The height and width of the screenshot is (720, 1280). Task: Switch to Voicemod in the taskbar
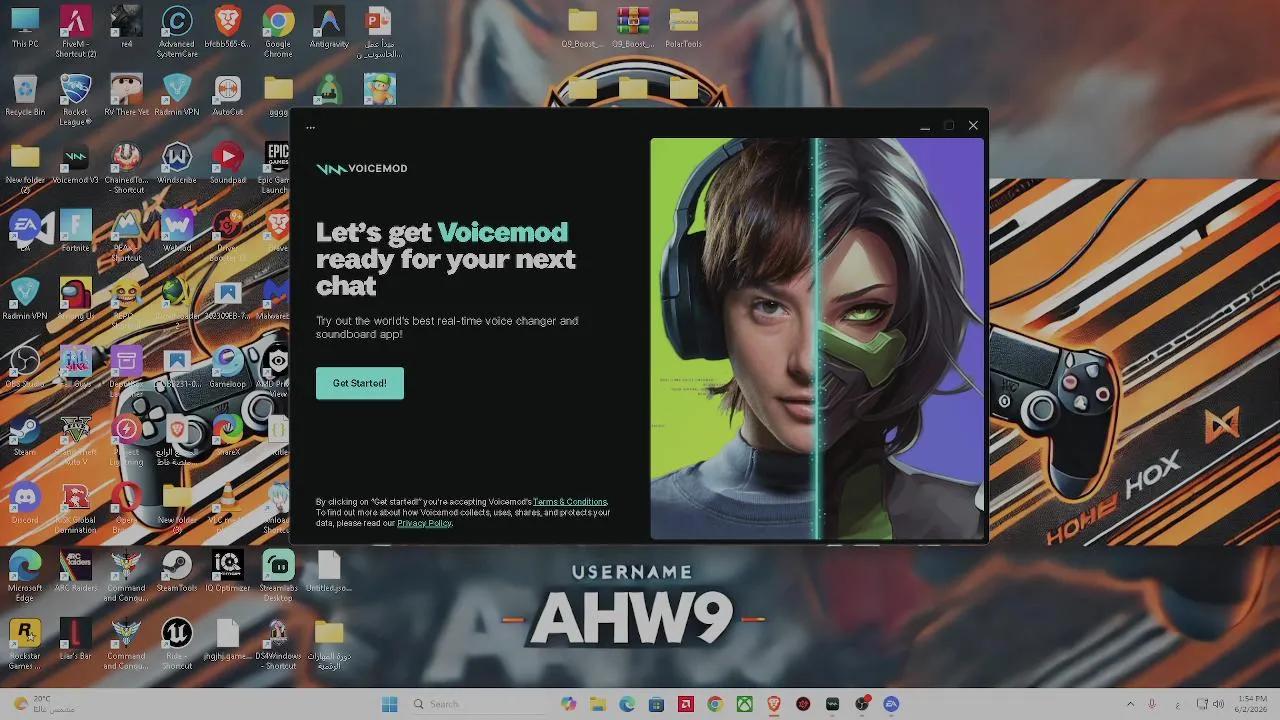(832, 704)
